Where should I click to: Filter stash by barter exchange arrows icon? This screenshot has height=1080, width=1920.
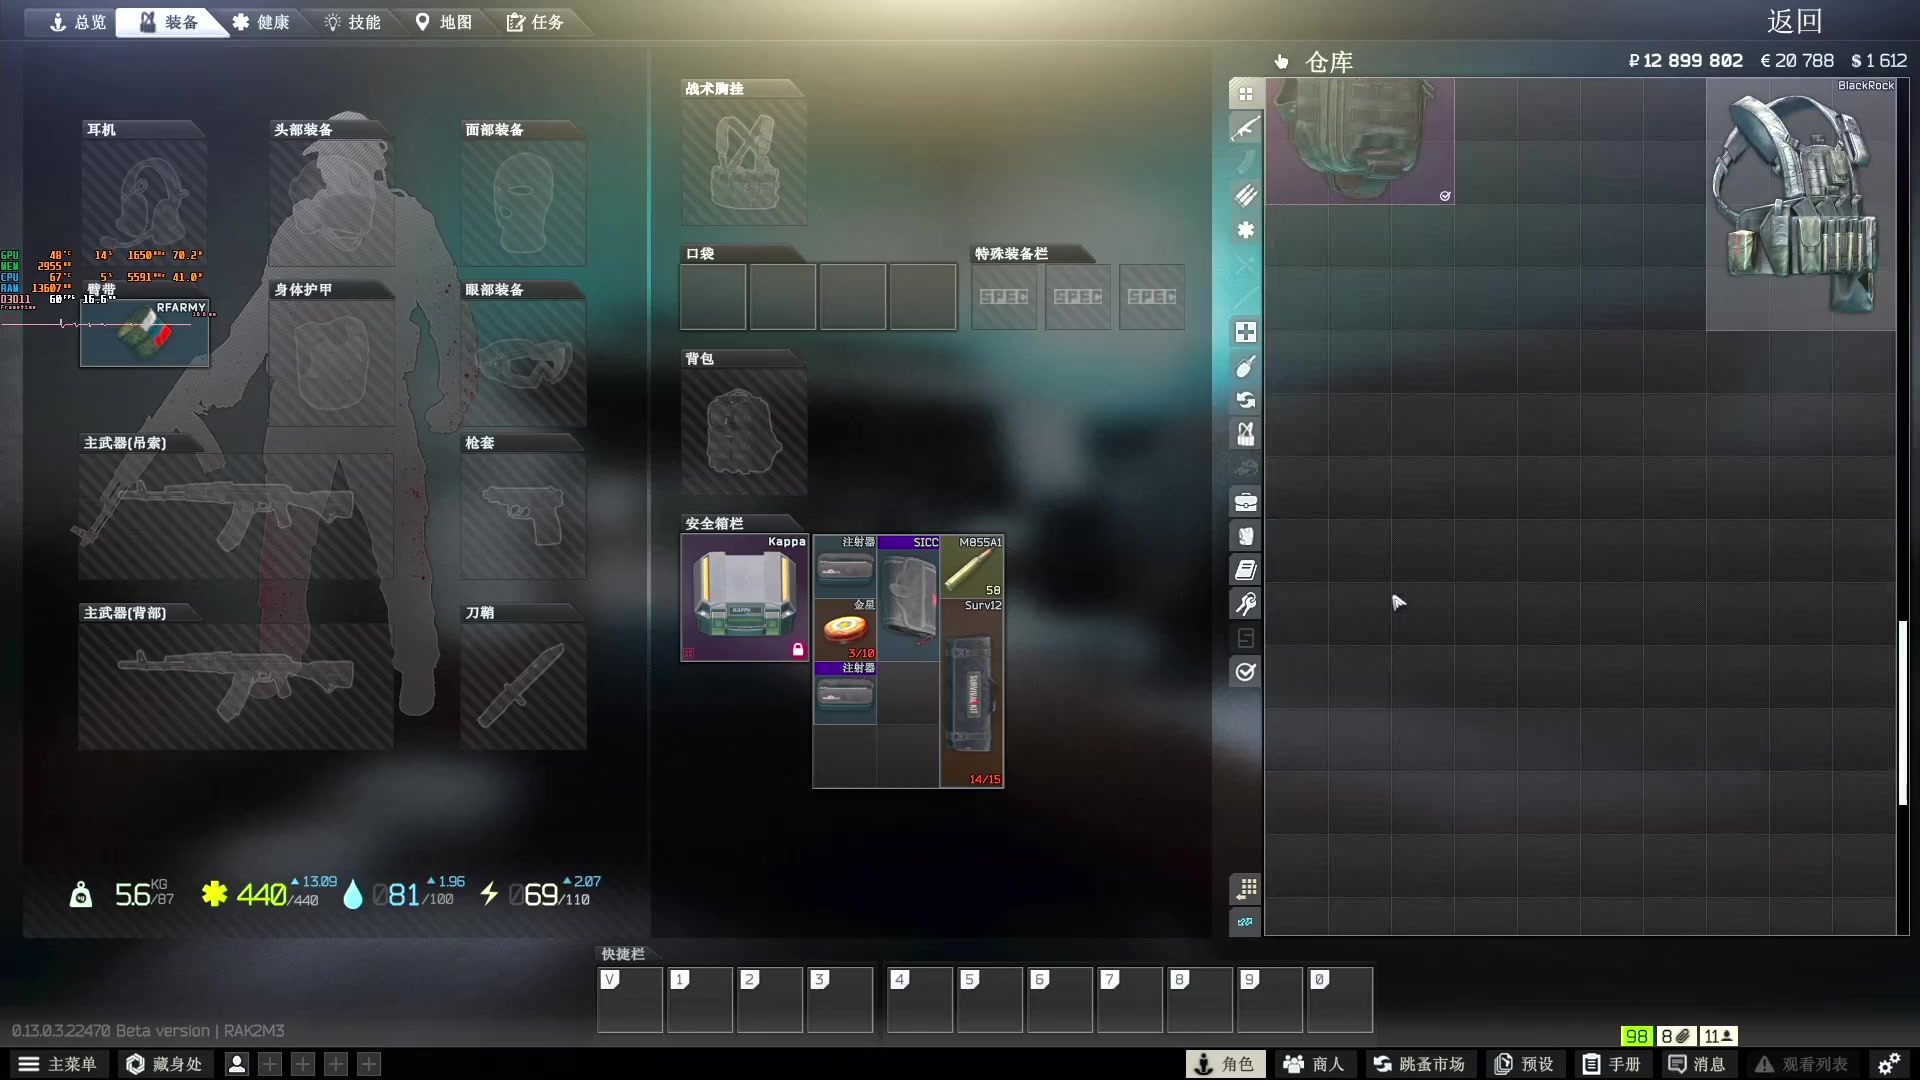coord(1245,400)
